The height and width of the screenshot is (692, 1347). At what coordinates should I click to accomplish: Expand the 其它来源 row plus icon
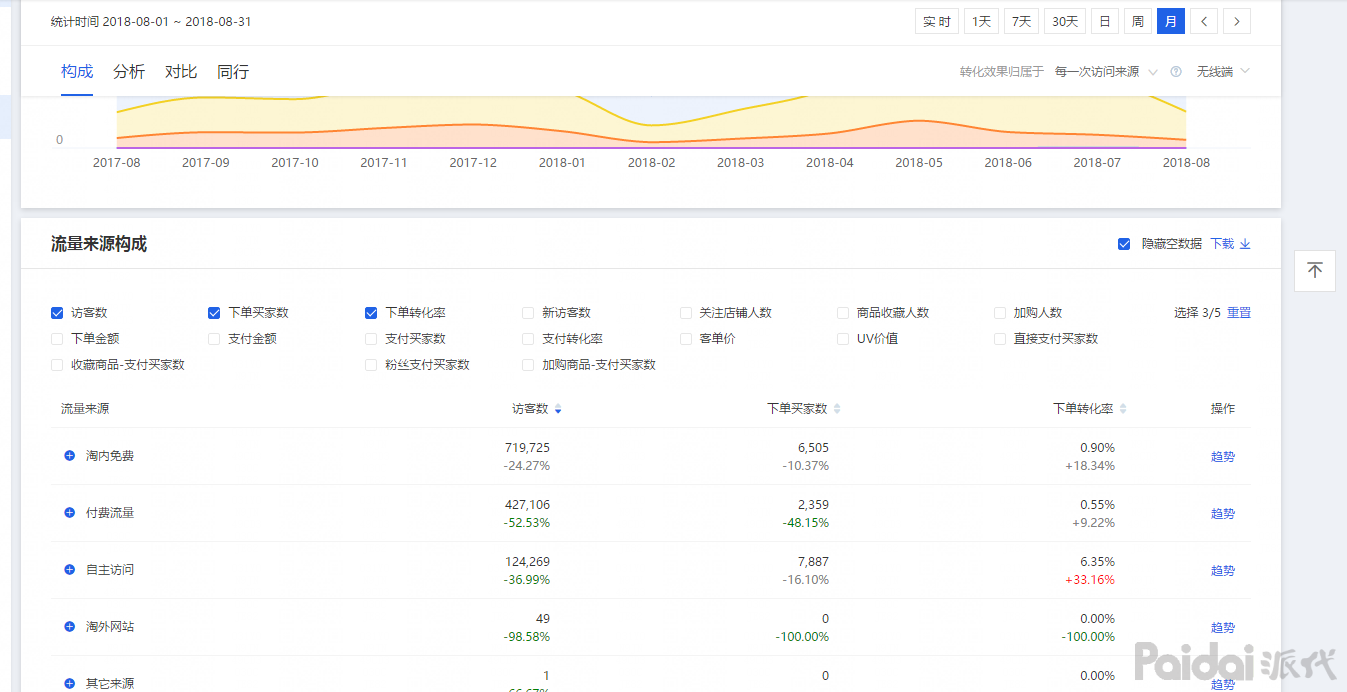tap(69, 683)
